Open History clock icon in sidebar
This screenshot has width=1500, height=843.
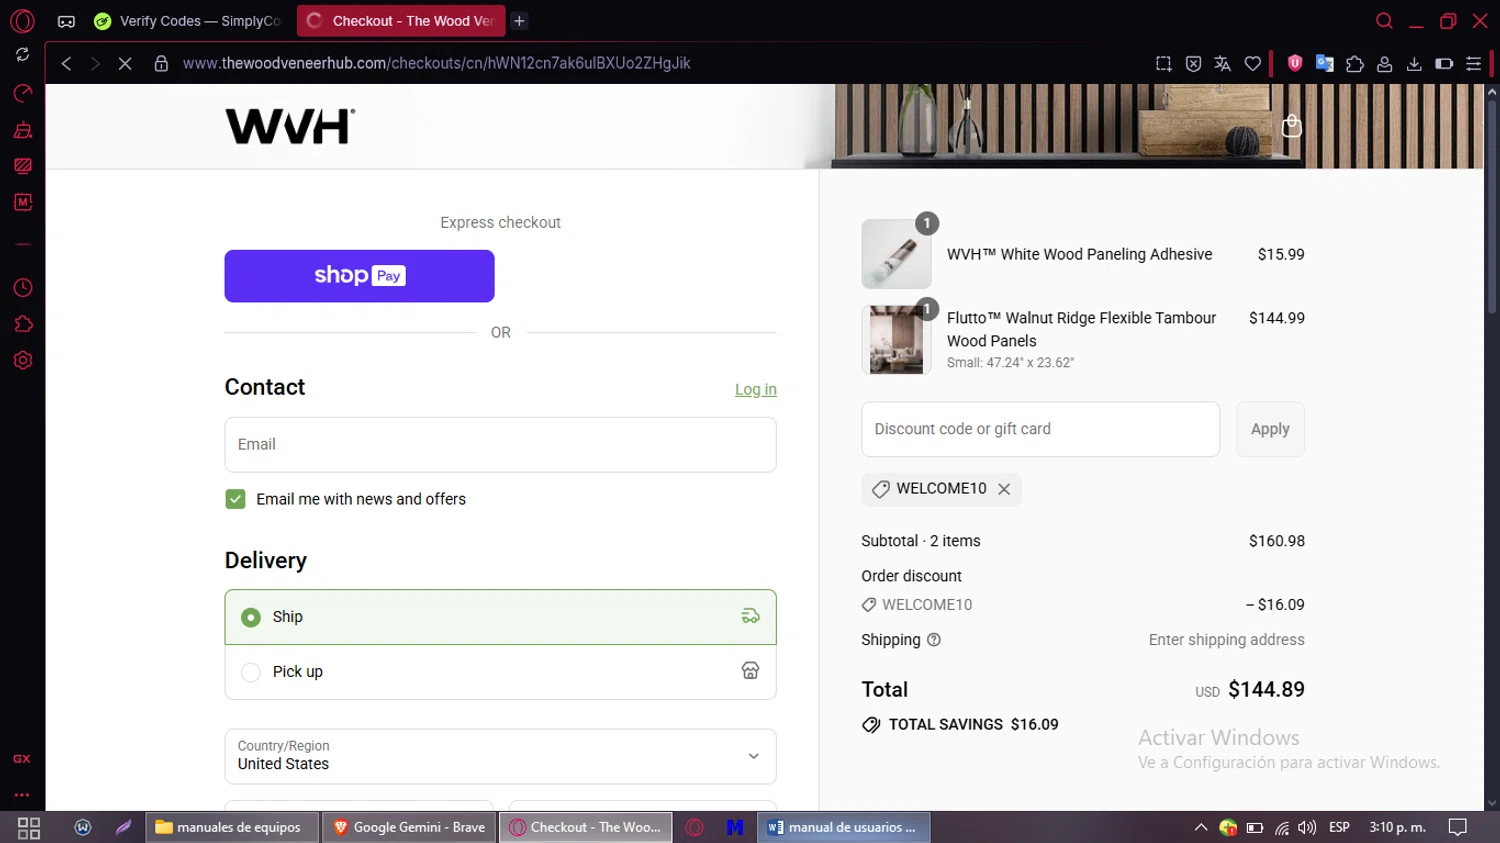(22, 288)
